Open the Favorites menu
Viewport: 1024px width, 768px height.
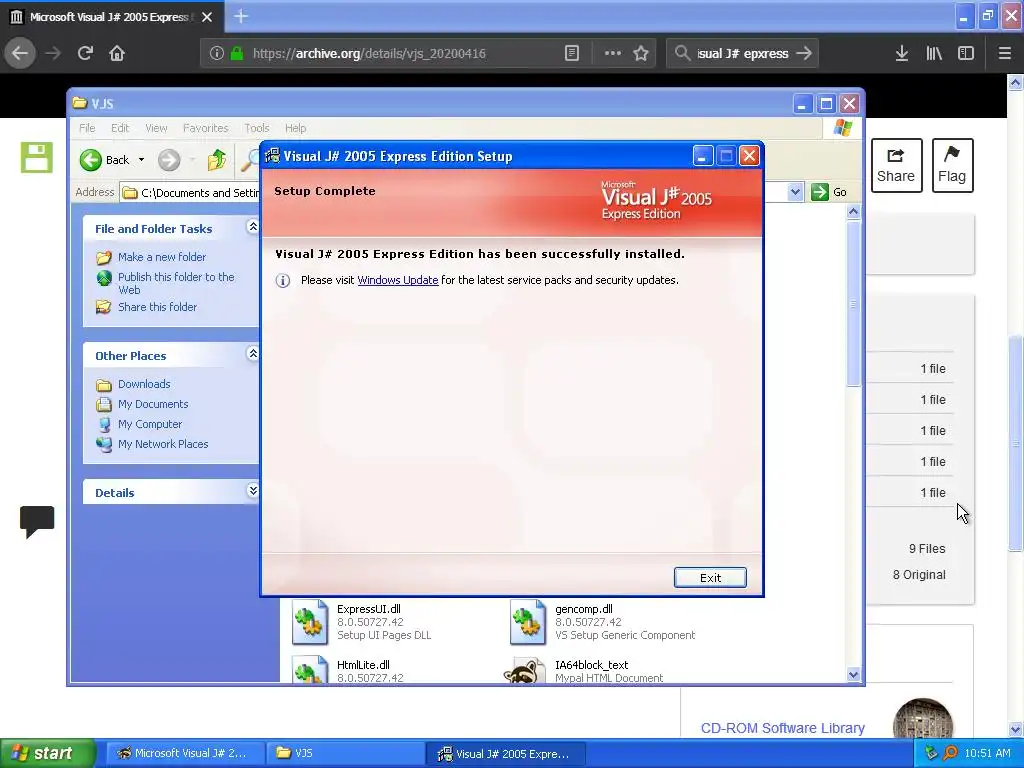pos(206,128)
